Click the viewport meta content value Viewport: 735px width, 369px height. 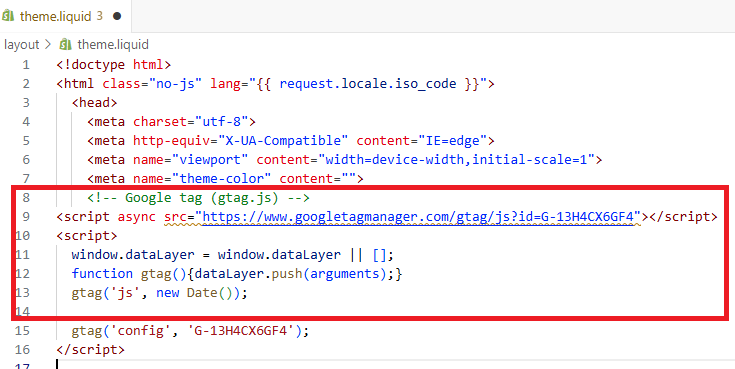pos(457,159)
